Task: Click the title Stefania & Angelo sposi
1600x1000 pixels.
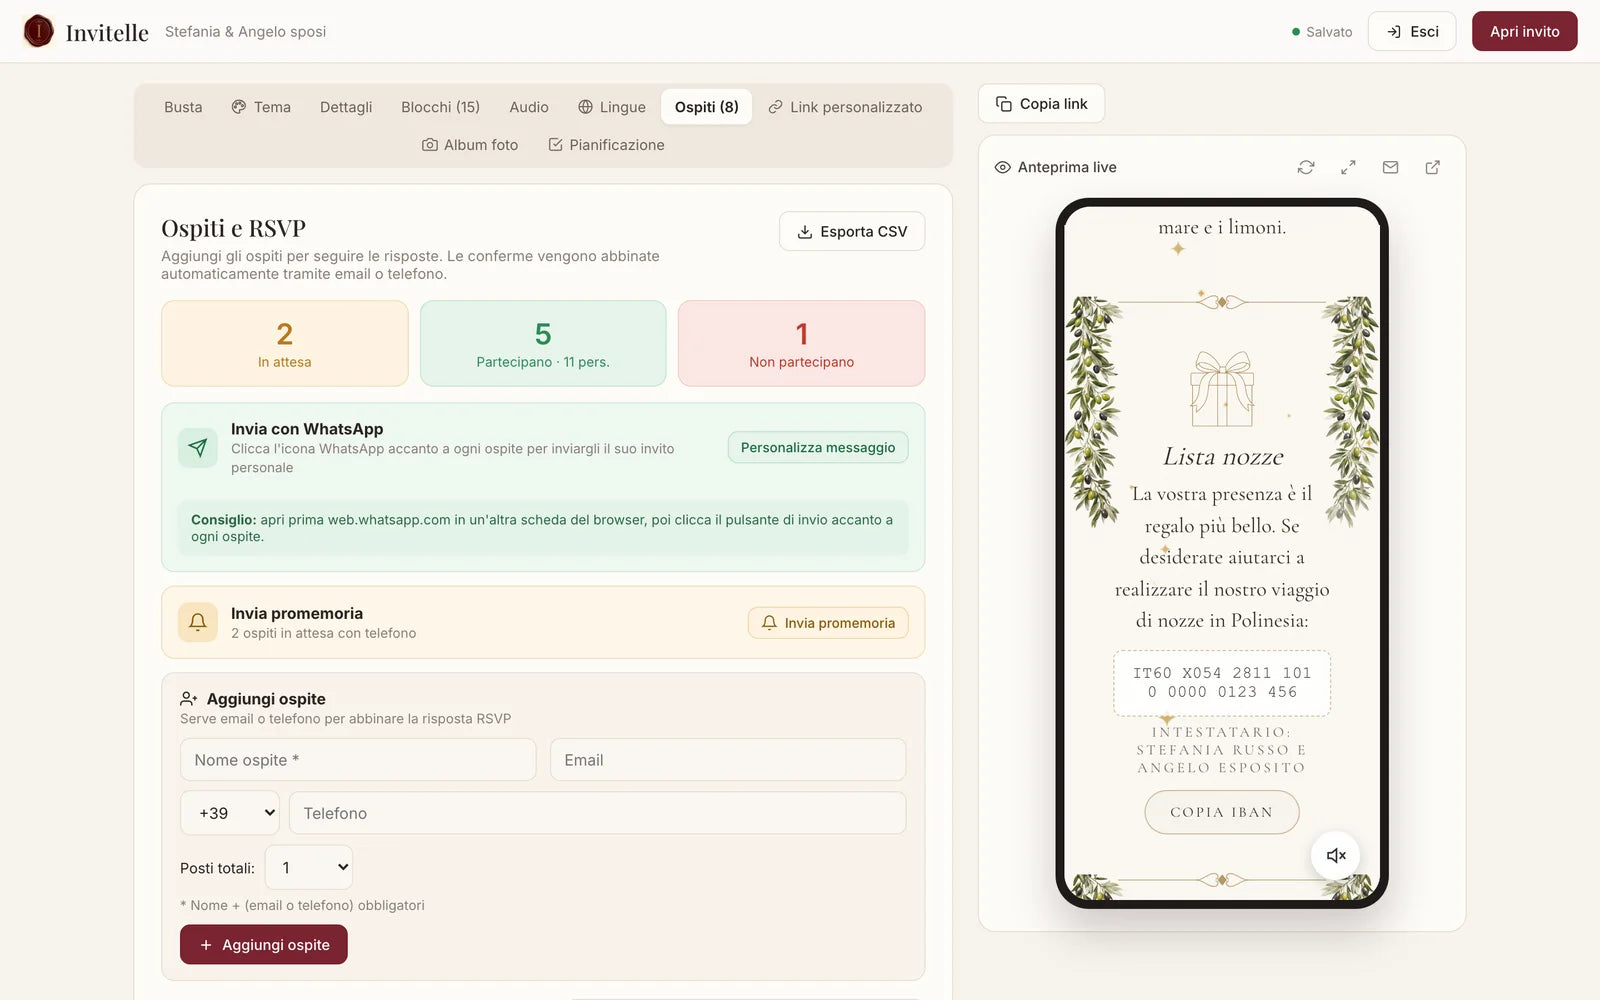Action: [x=245, y=31]
